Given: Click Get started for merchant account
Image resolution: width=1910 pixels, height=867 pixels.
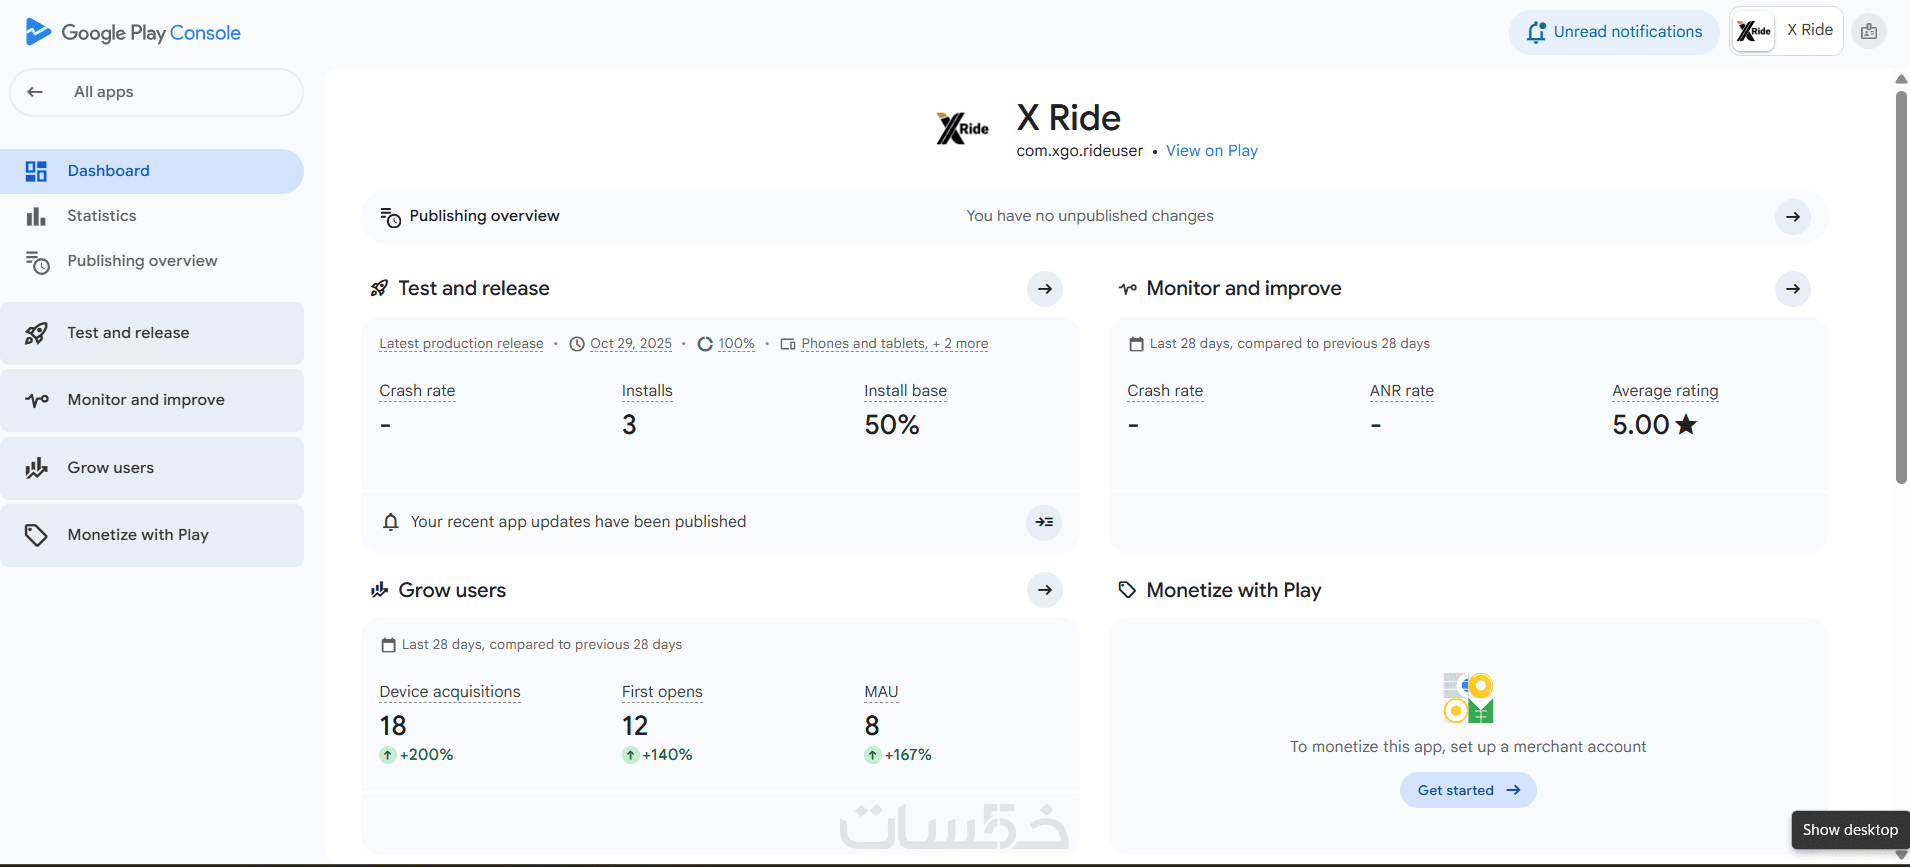Looking at the screenshot, I should (1467, 790).
